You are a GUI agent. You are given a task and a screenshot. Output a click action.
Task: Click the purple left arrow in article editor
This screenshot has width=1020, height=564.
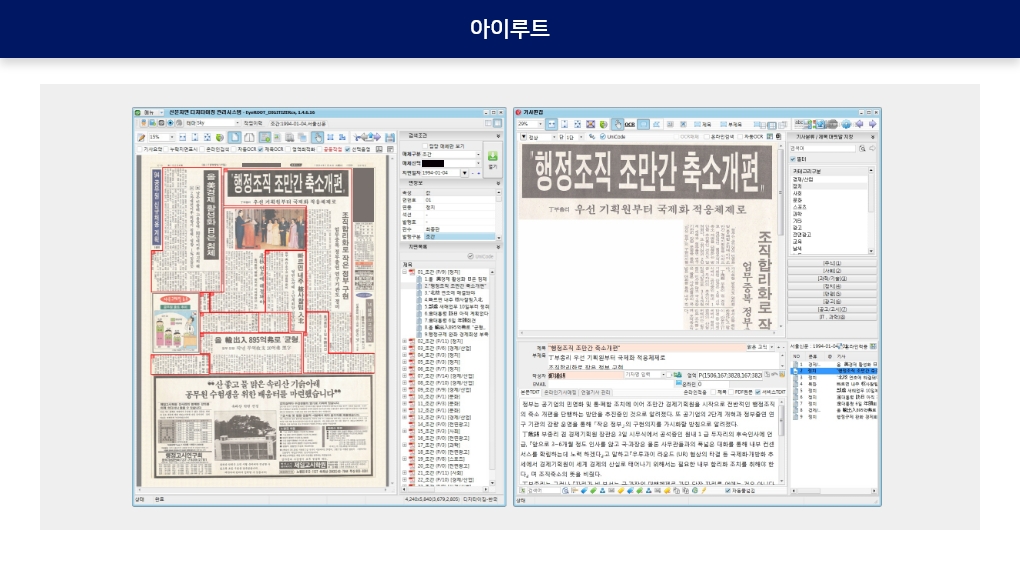point(859,124)
